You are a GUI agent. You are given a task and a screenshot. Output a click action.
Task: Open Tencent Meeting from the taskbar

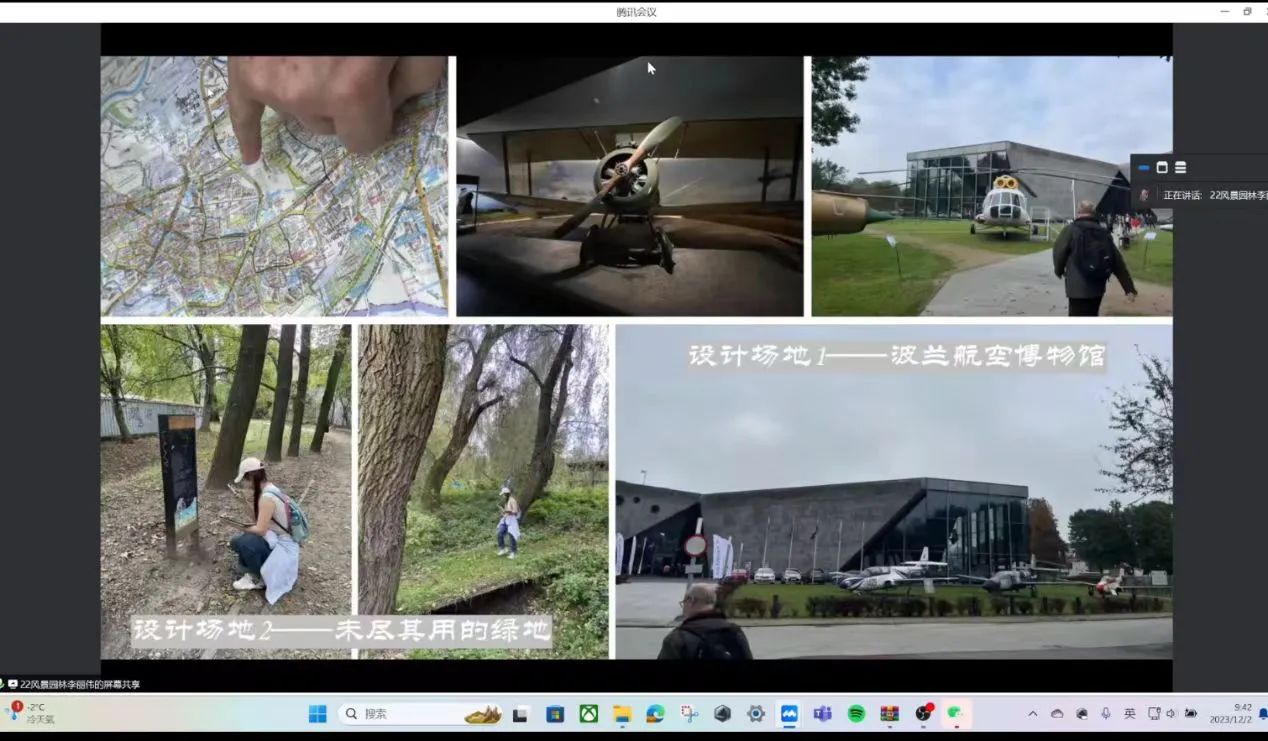789,714
